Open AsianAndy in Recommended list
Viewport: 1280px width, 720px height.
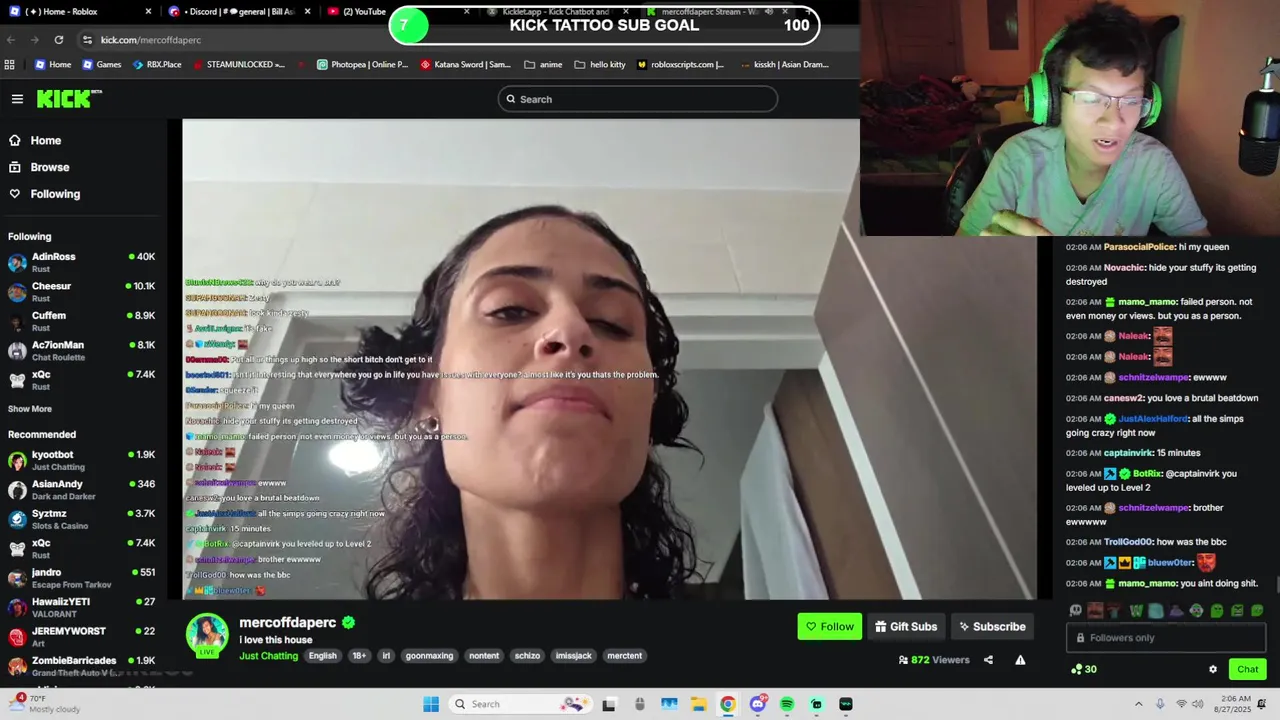click(x=81, y=489)
